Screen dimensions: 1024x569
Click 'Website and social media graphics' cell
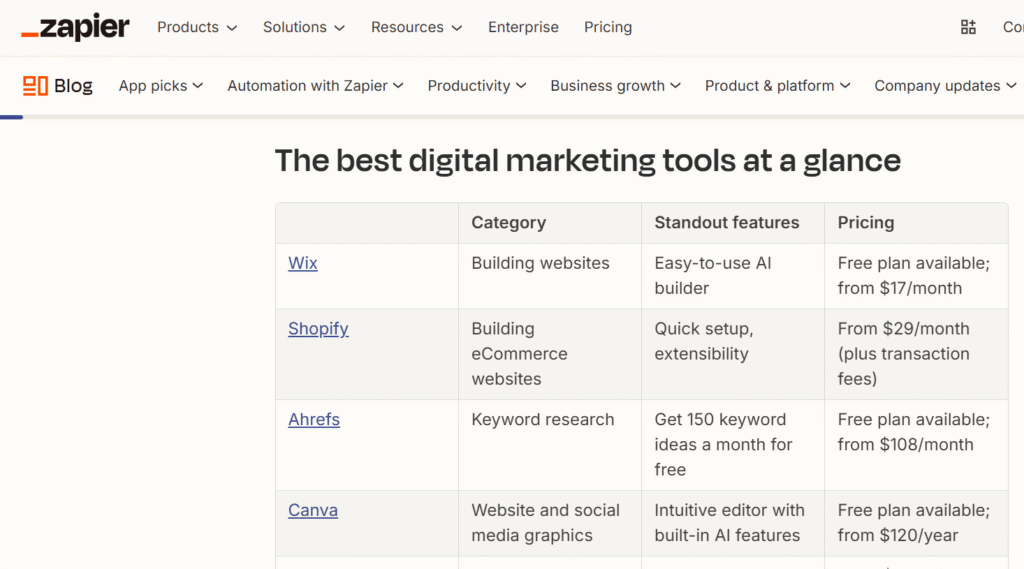(x=550, y=523)
